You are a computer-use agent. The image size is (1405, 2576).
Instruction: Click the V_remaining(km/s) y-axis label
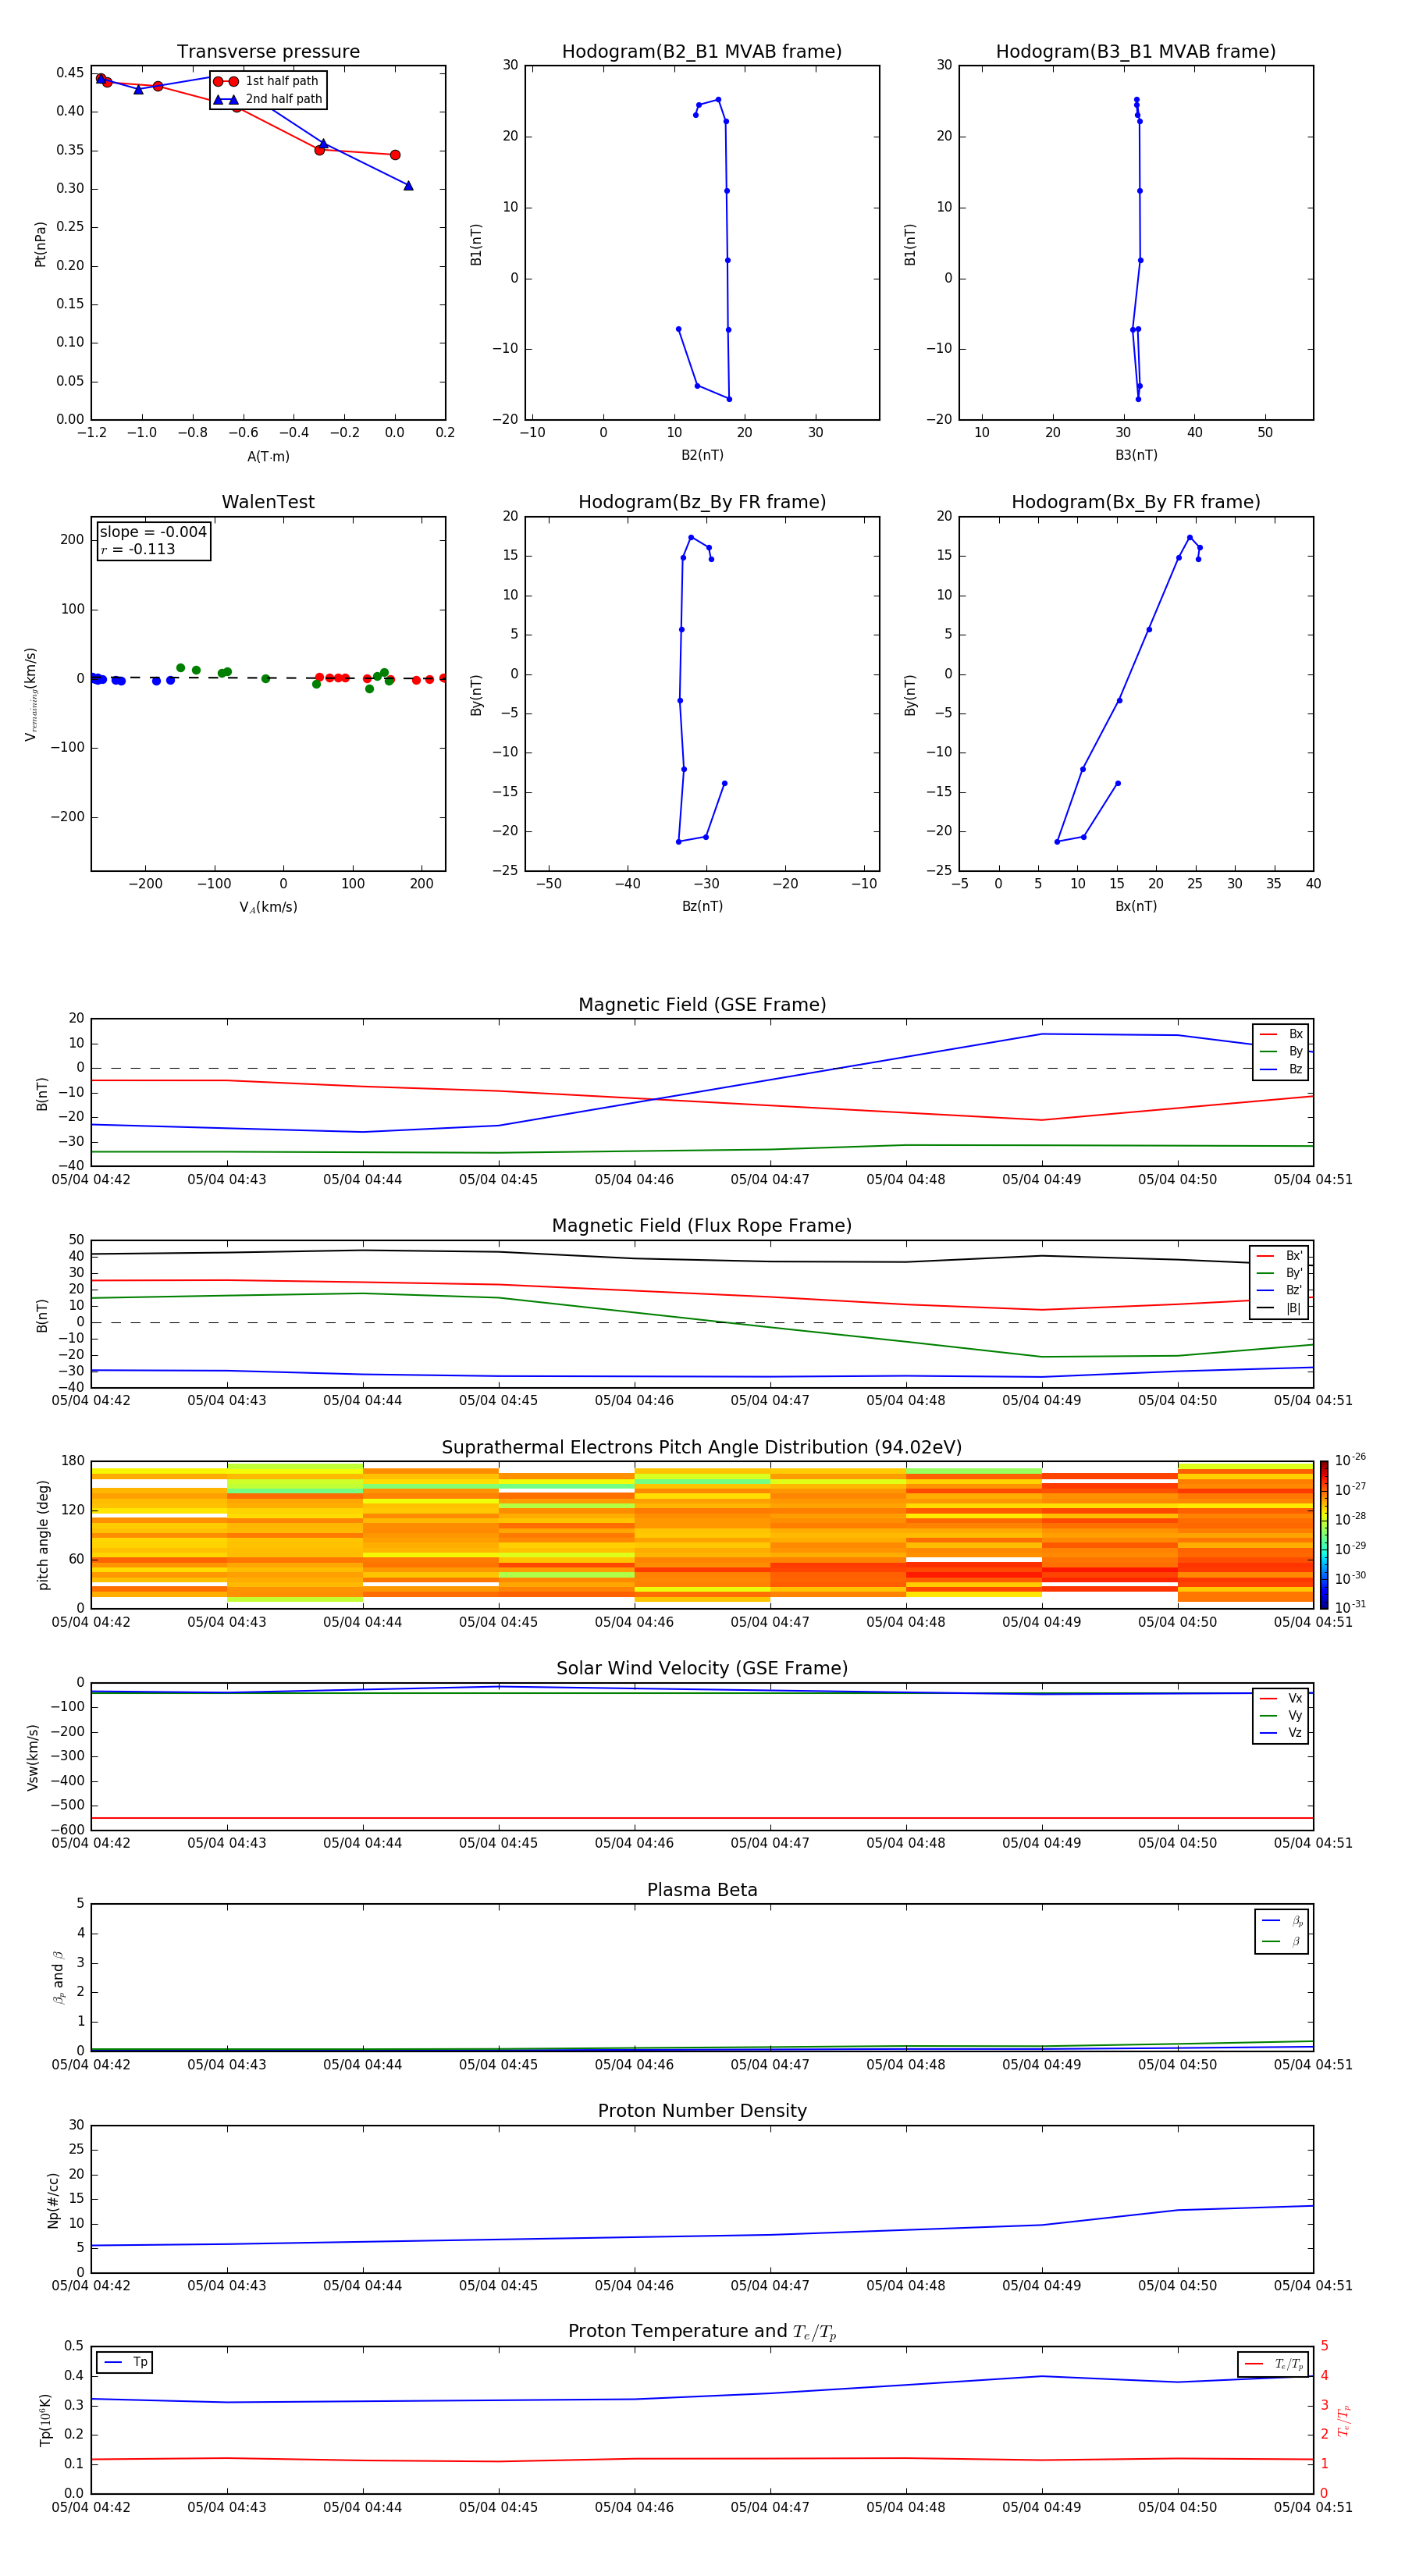click(x=31, y=694)
